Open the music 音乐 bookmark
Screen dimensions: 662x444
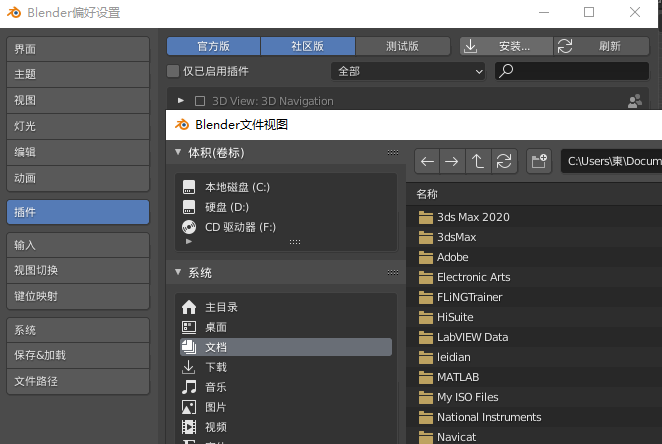286,387
